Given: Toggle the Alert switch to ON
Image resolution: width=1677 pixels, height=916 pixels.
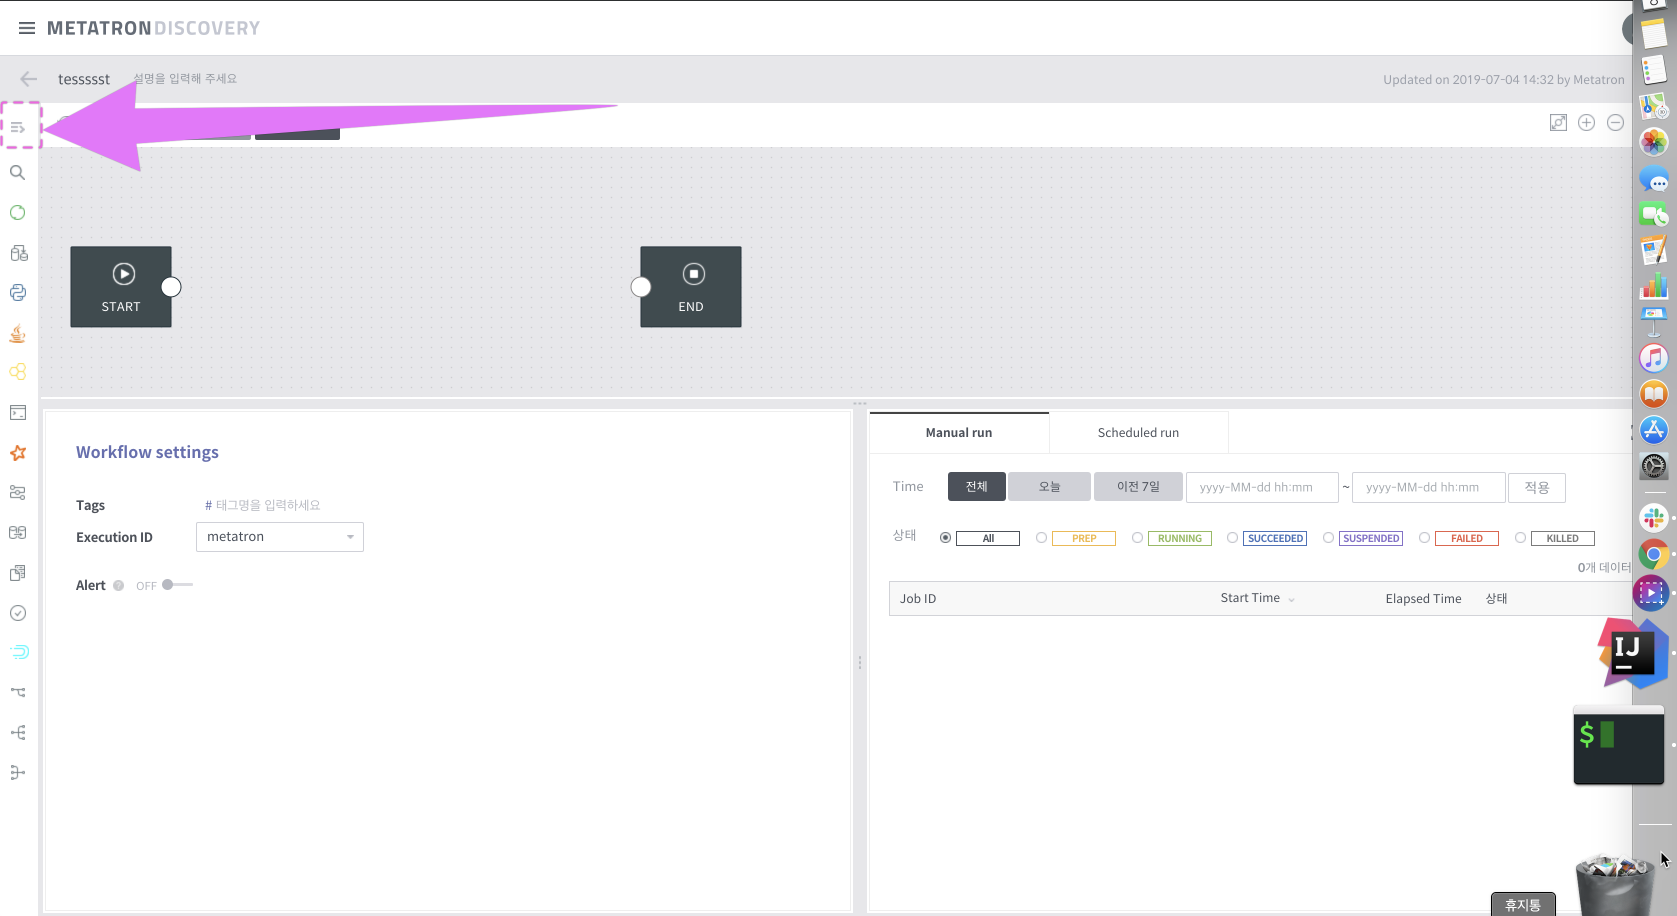Looking at the screenshot, I should 170,585.
